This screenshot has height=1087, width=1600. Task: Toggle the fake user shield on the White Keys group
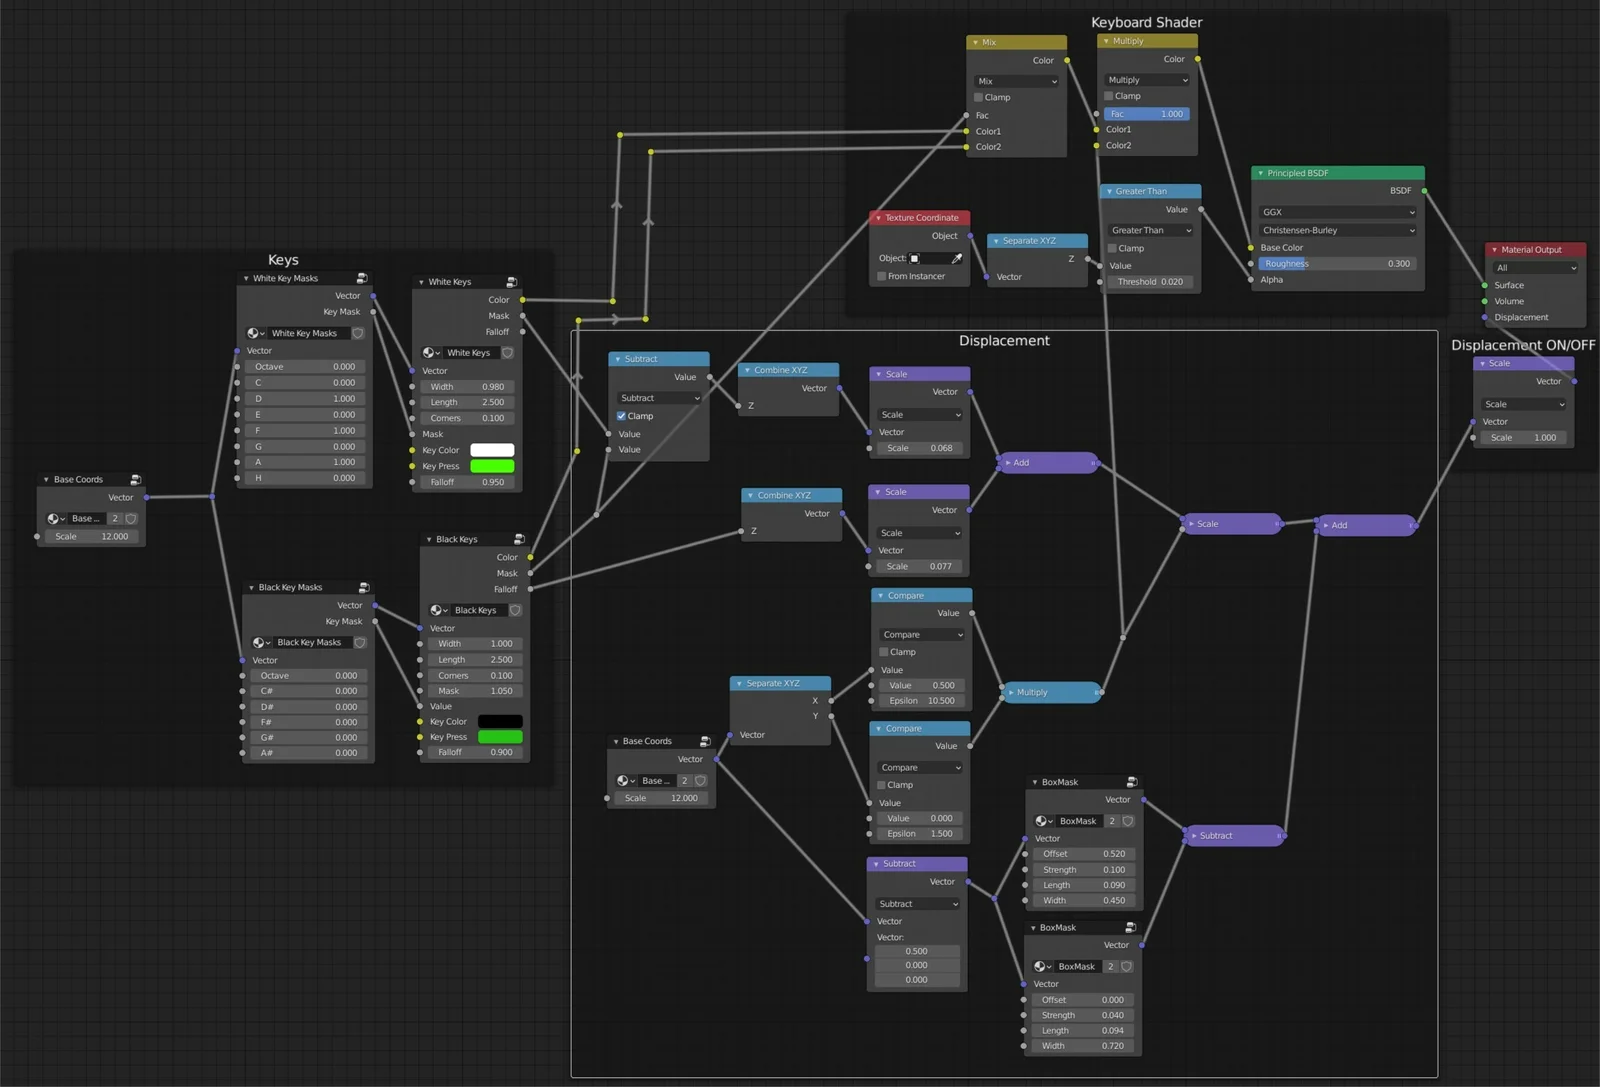[x=507, y=352]
